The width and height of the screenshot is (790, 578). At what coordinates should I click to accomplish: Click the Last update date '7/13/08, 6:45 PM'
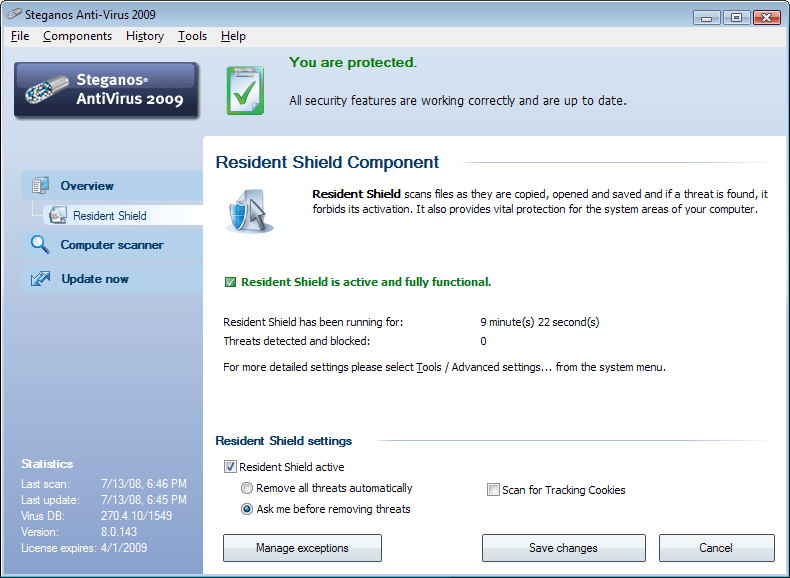point(144,500)
